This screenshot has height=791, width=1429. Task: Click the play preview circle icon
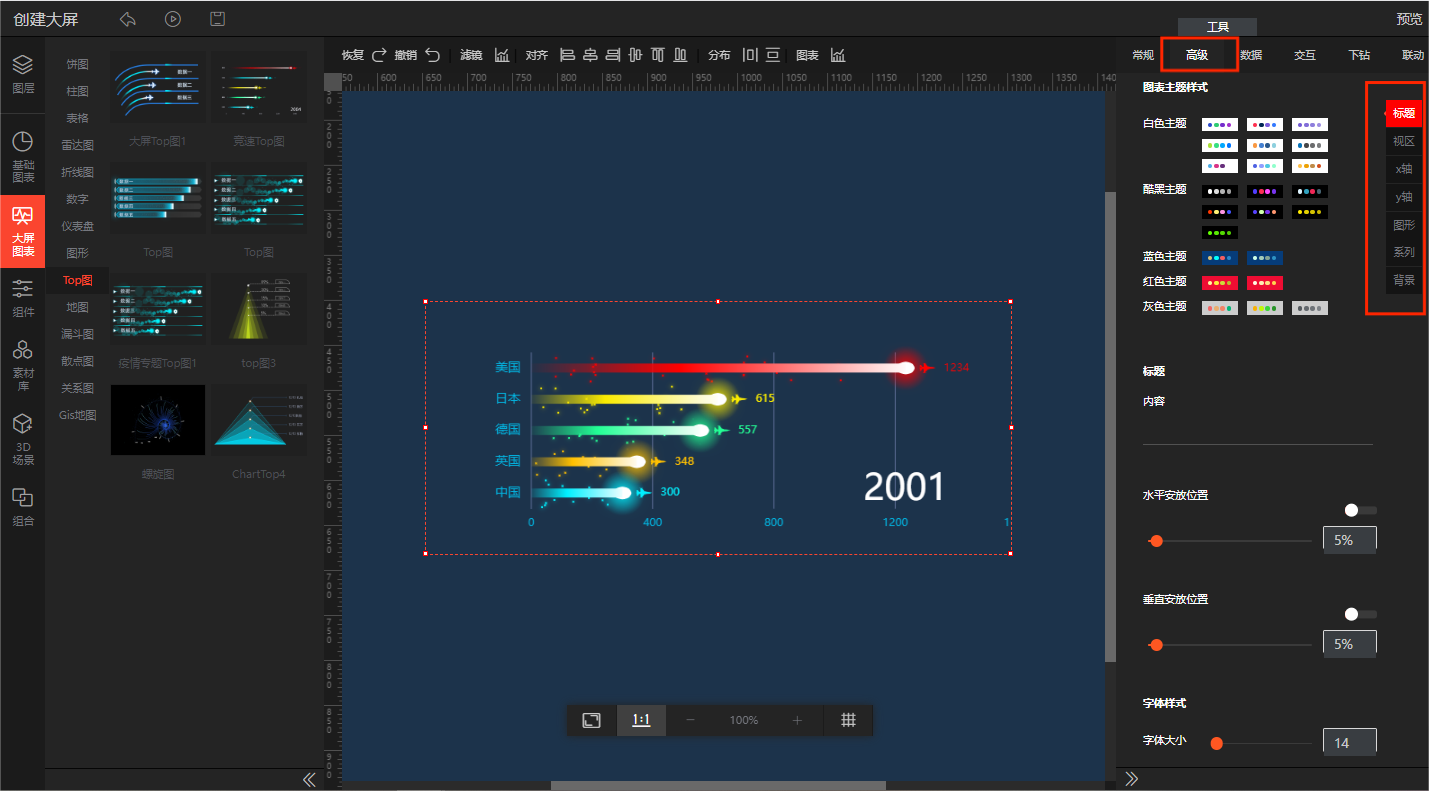point(173,19)
